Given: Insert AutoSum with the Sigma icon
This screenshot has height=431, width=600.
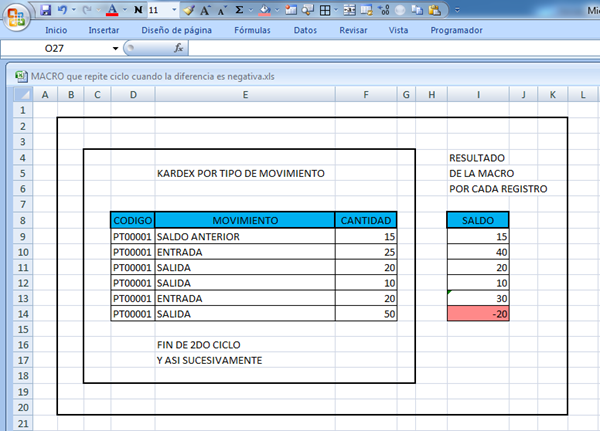Looking at the screenshot, I should click(x=239, y=10).
